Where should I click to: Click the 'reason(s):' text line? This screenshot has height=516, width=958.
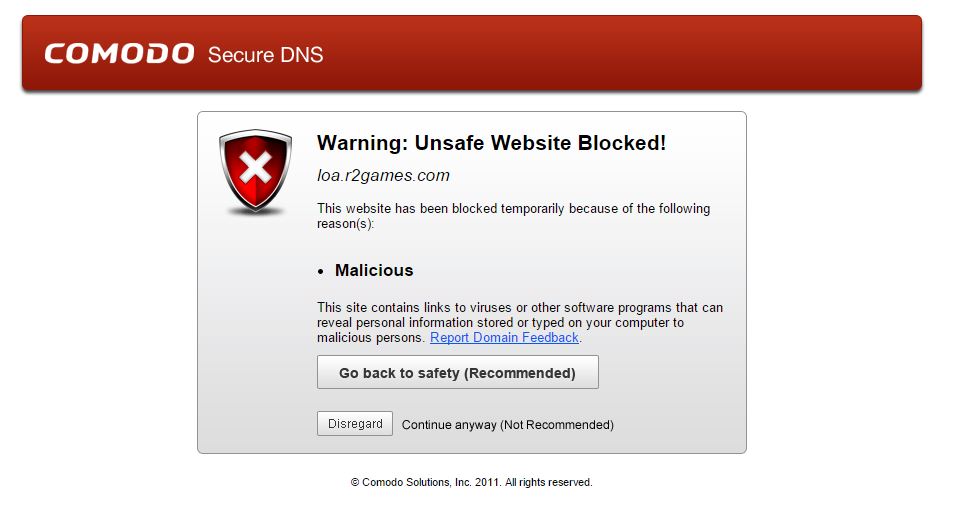click(345, 224)
